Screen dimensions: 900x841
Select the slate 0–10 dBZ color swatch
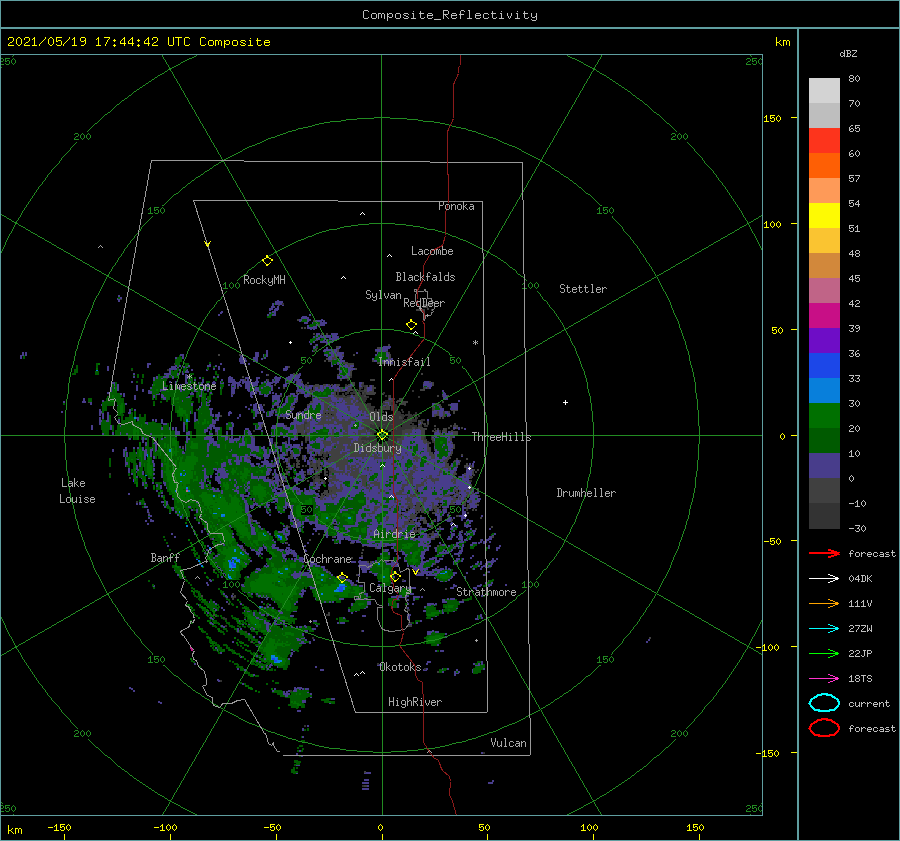point(824,466)
